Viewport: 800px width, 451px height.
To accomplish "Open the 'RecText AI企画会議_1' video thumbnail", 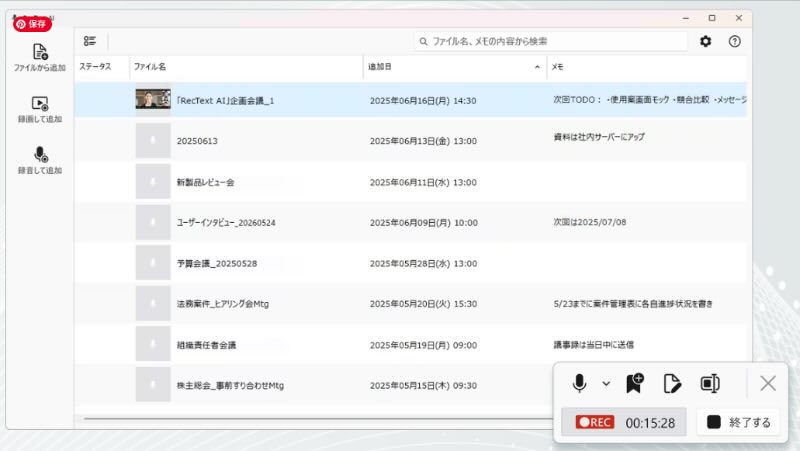I will (153, 100).
